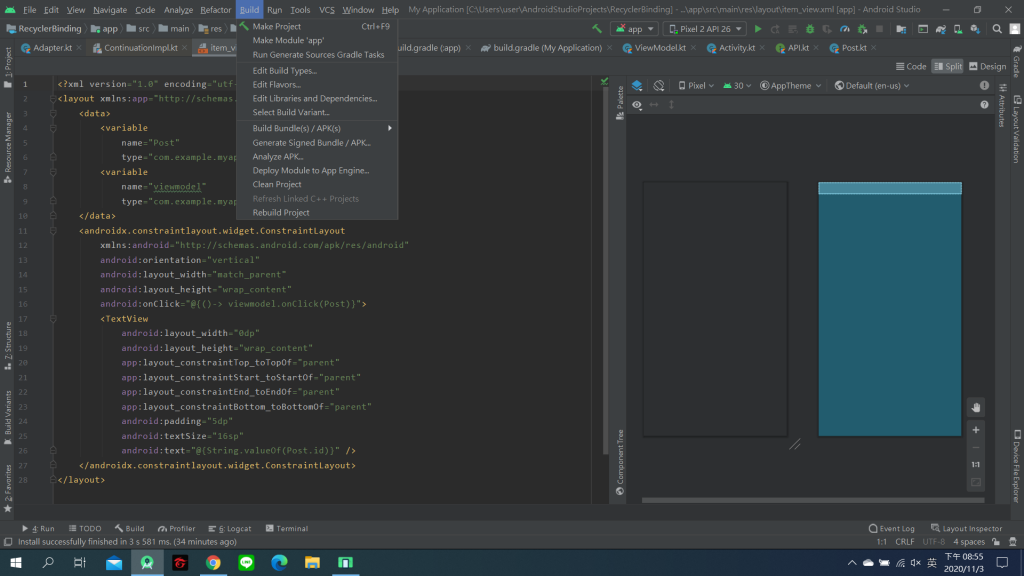Open the Profiler tool window

[x=176, y=528]
